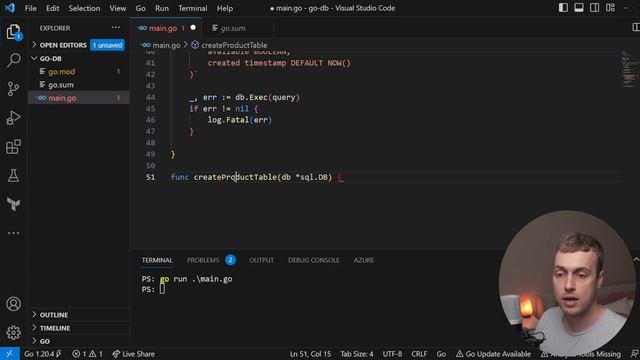Screen dimensions: 640x360
Task: Select the Azure panel tab
Action: pyautogui.click(x=363, y=260)
